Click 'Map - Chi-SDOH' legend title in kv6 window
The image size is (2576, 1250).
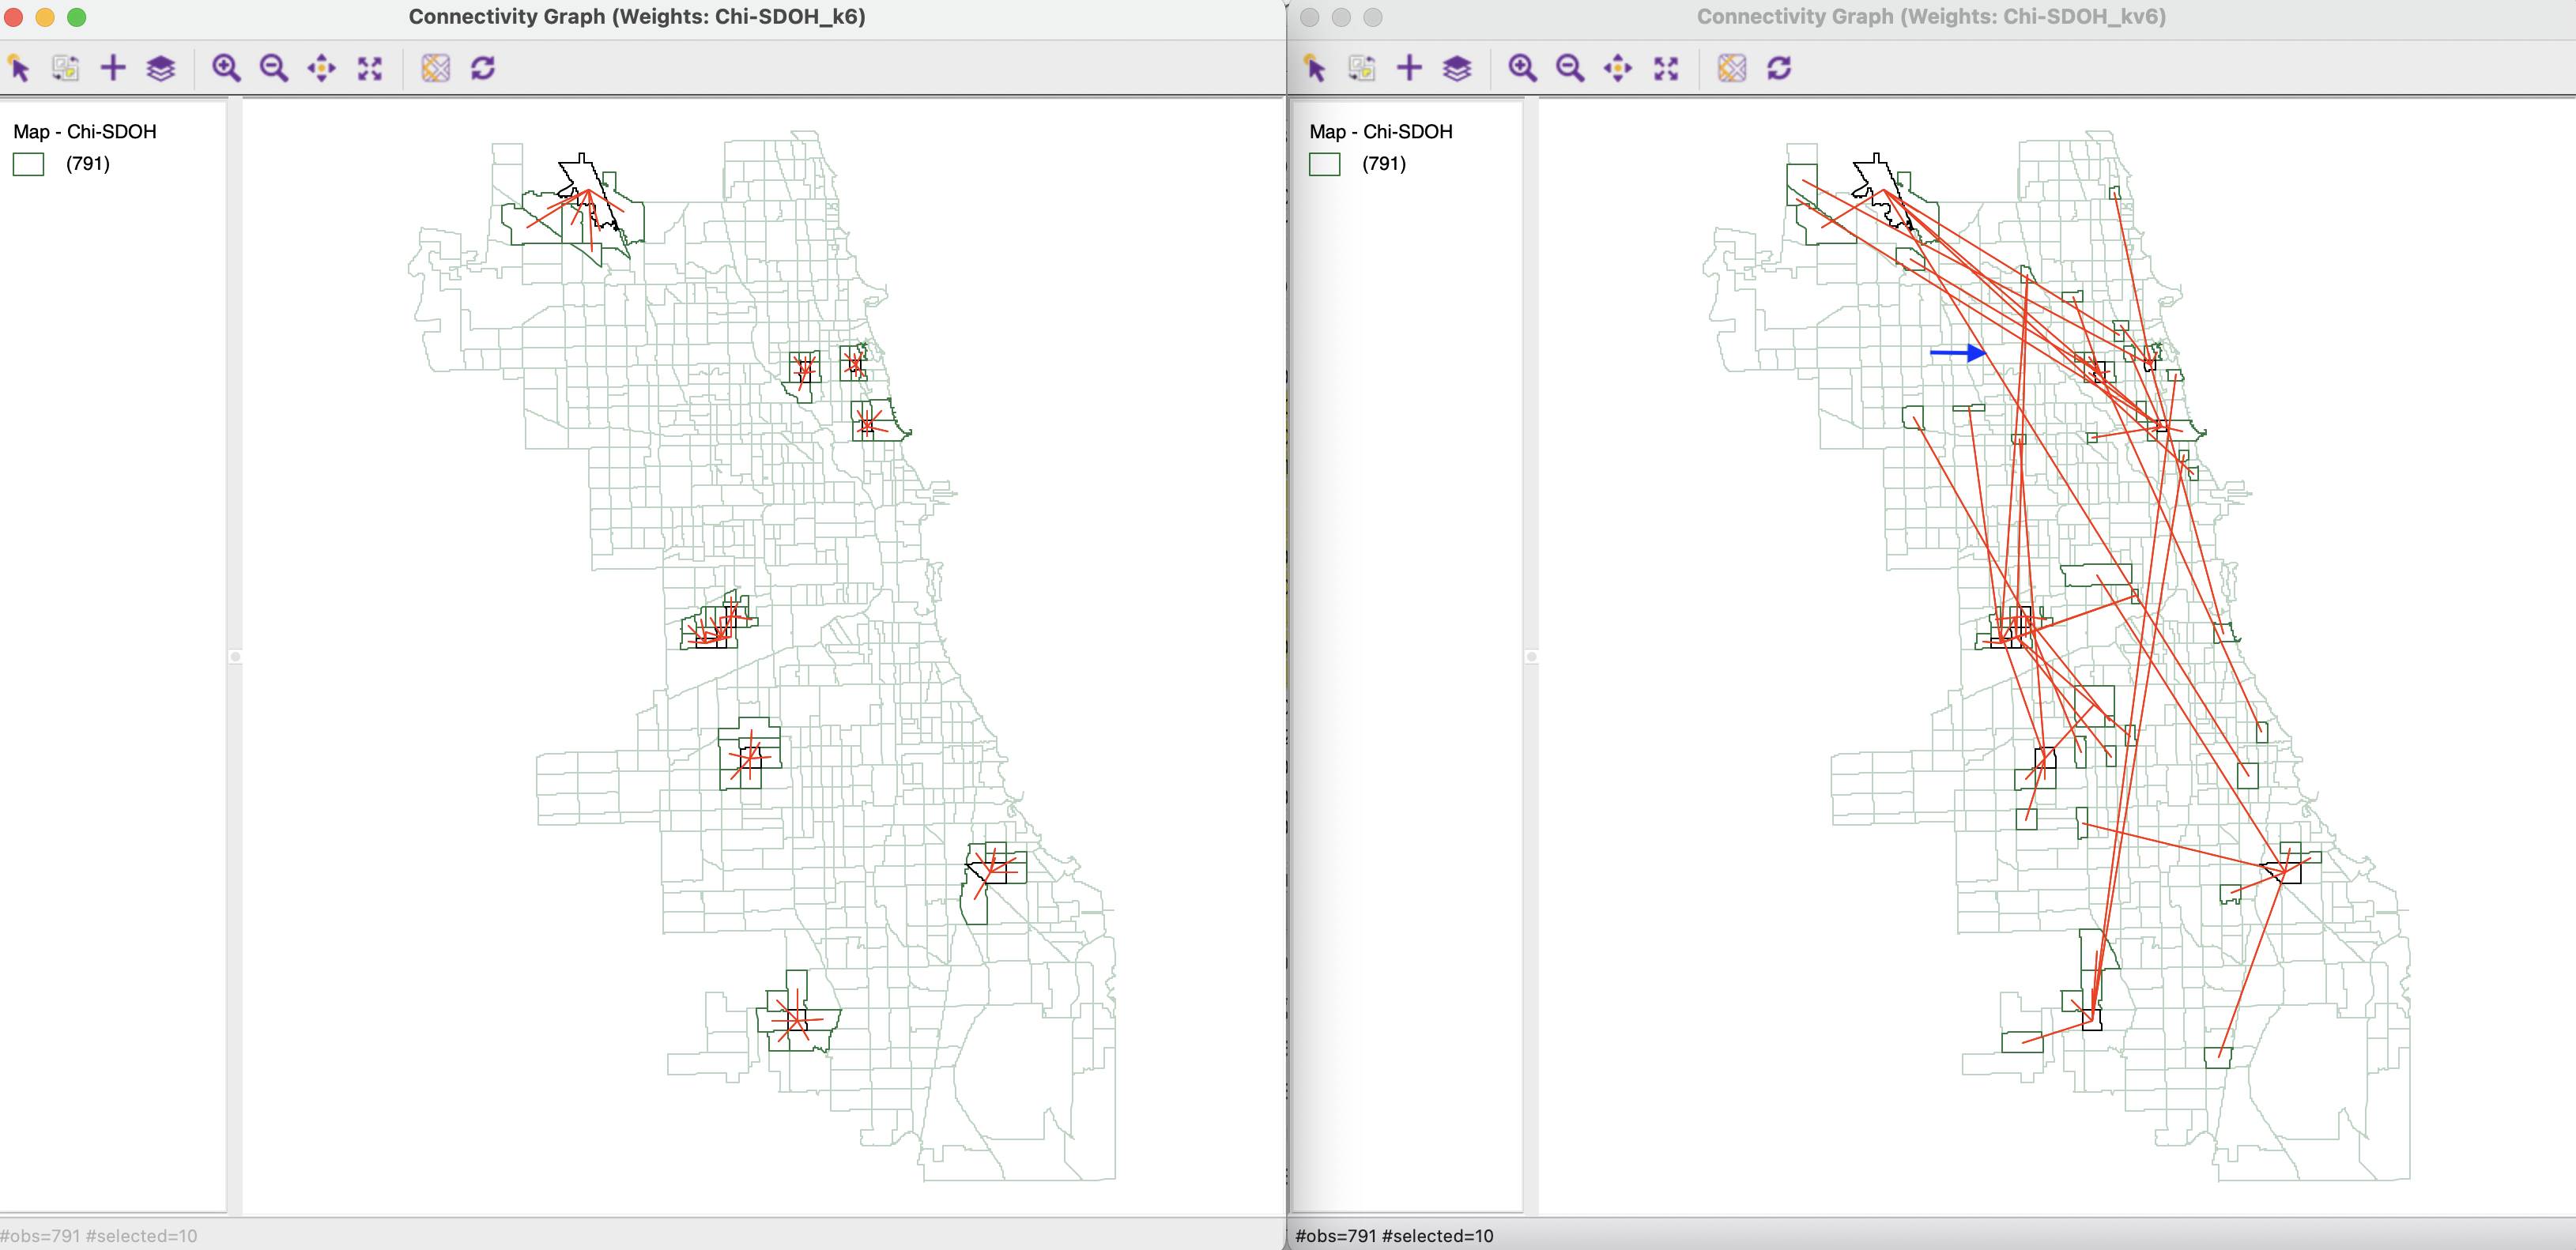1381,132
